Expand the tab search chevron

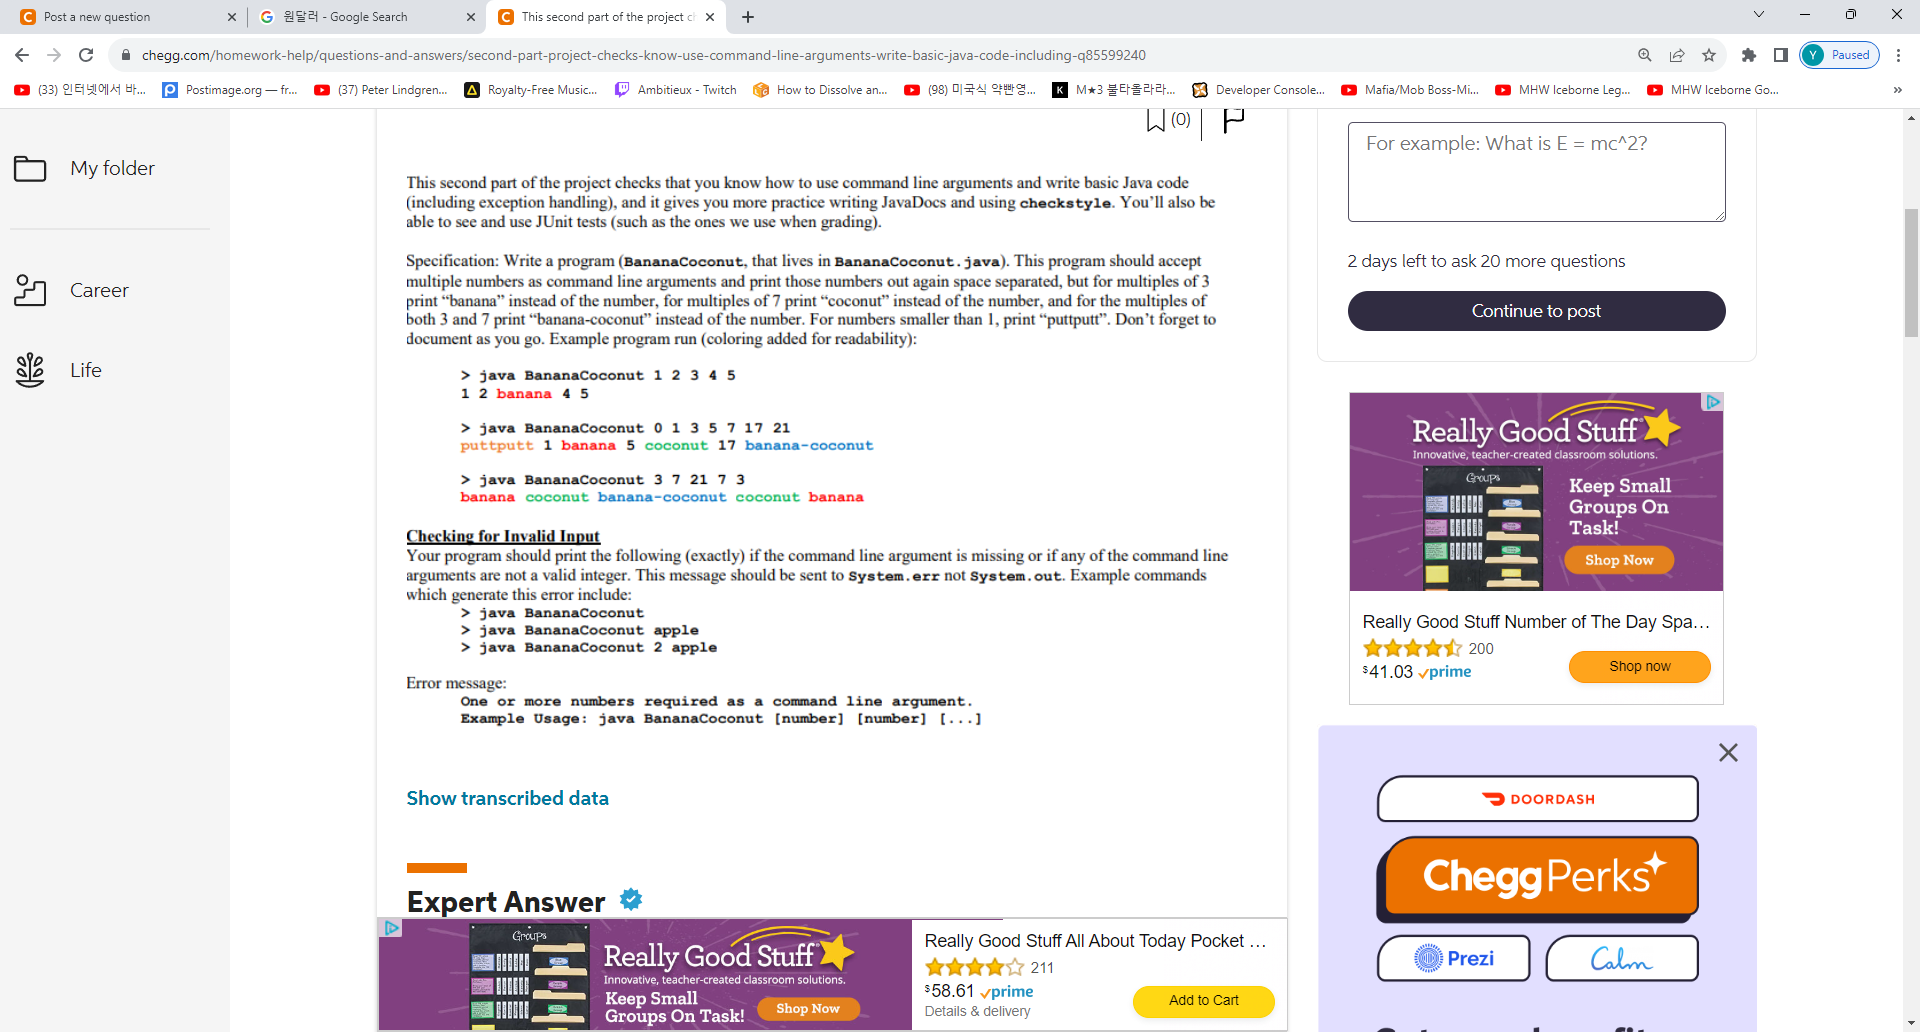(x=1758, y=16)
